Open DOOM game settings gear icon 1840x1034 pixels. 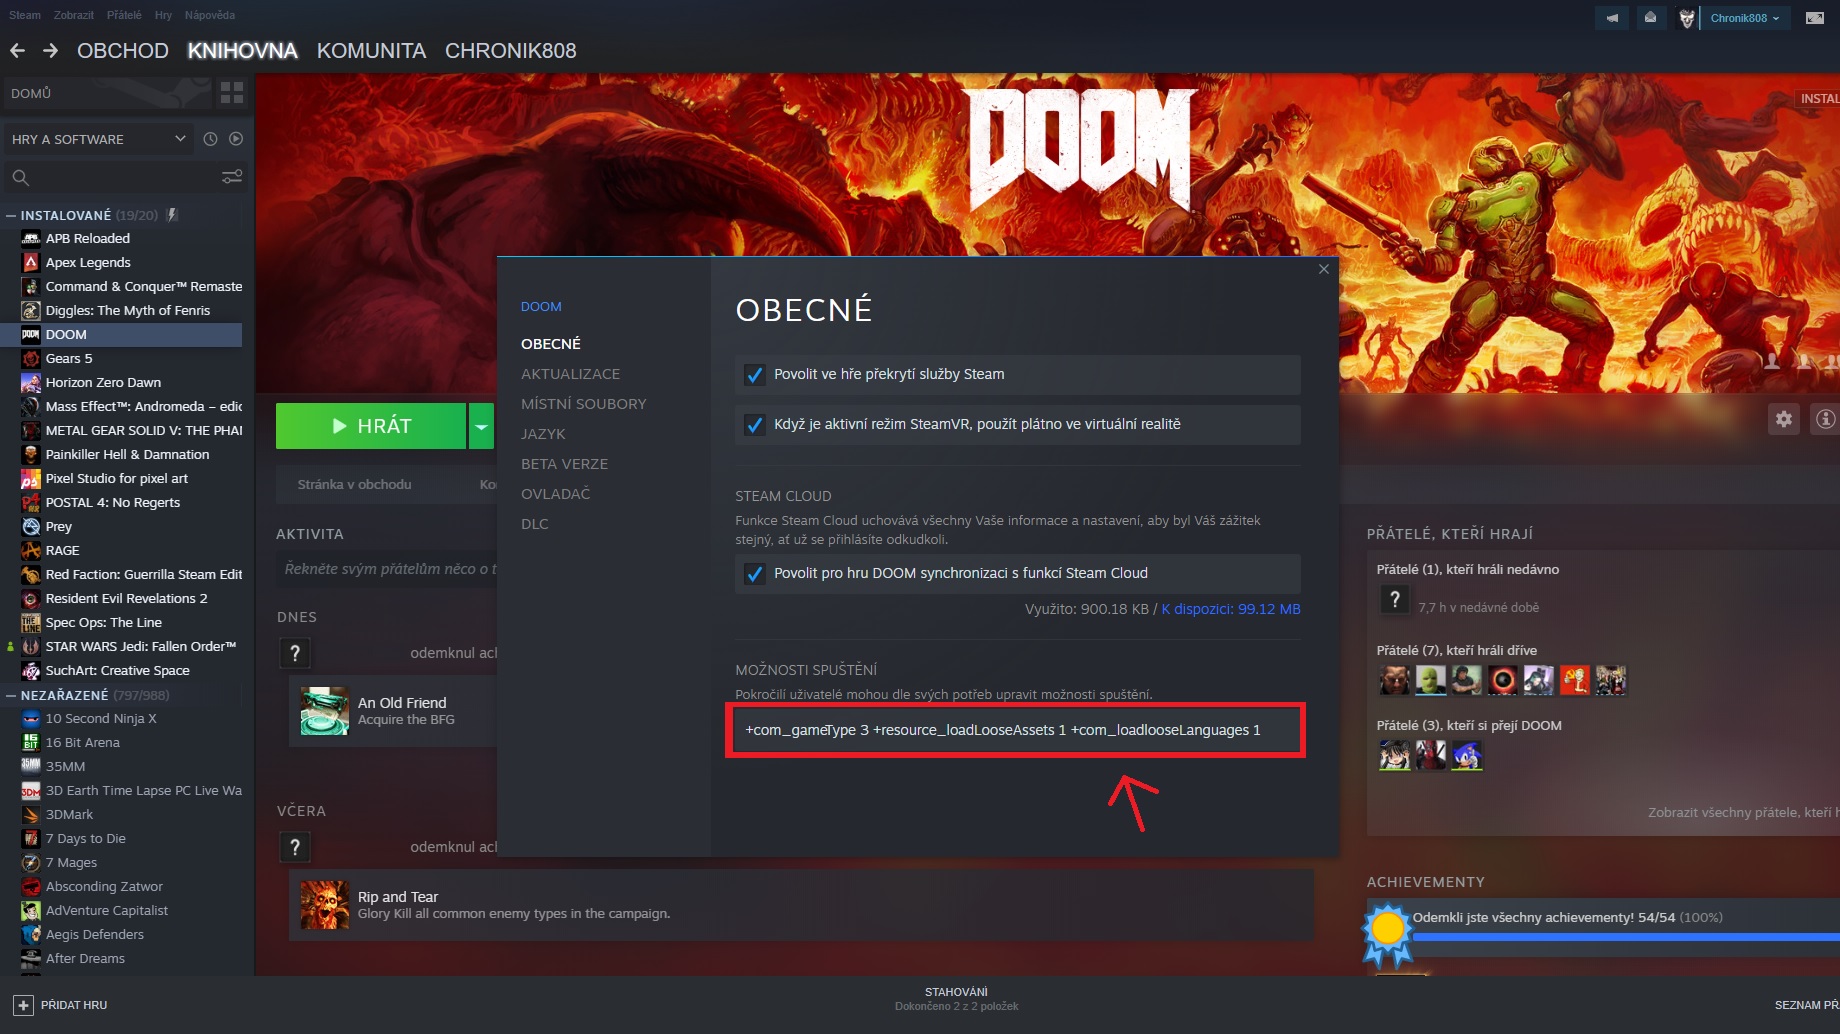point(1784,419)
